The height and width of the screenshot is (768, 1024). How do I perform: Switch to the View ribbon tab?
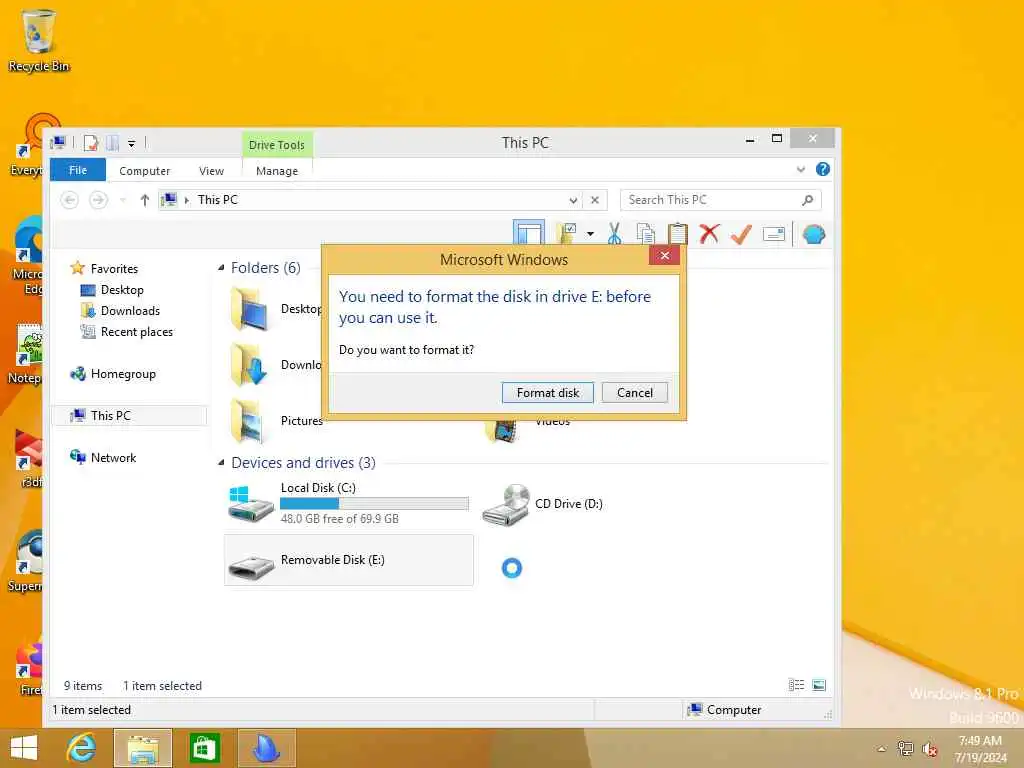tap(211, 170)
